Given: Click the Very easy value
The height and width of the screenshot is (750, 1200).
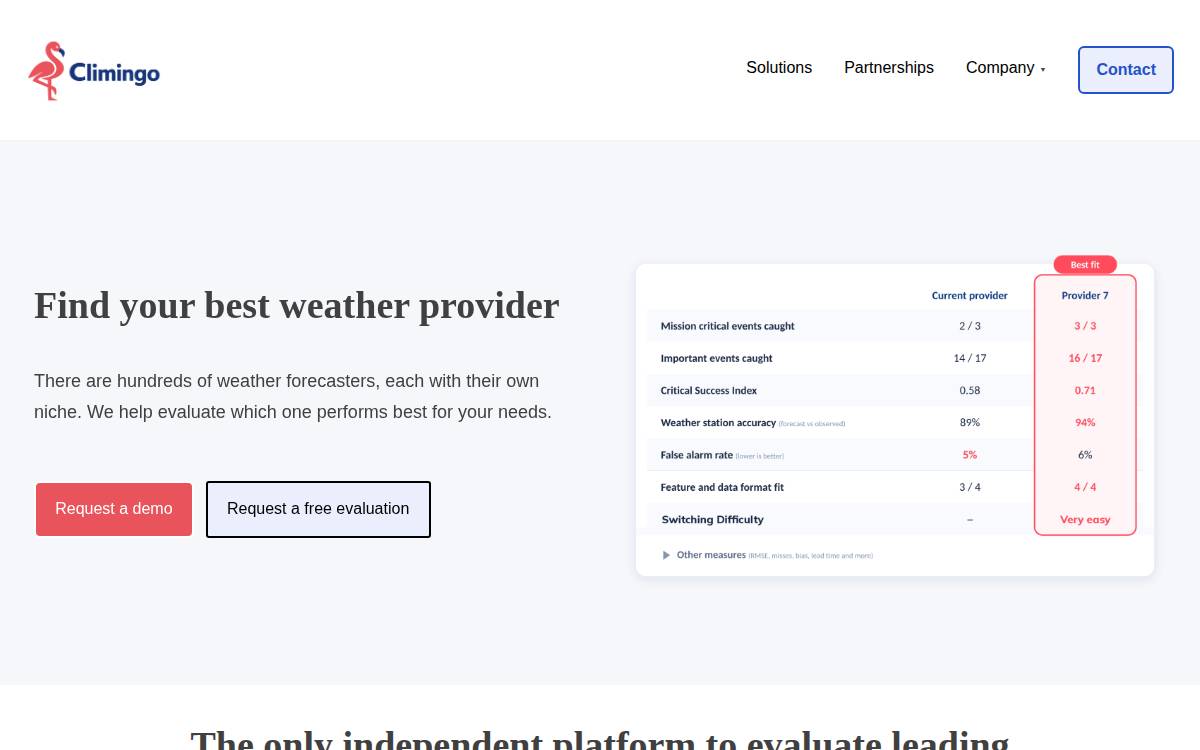Looking at the screenshot, I should (1085, 519).
